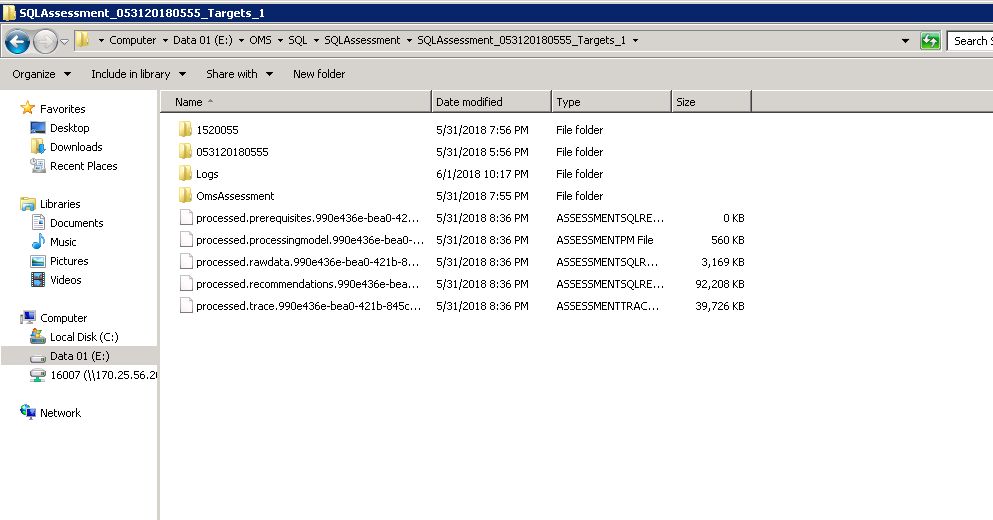Click the green Refresh icon
Image resolution: width=993 pixels, height=520 pixels.
click(x=930, y=41)
